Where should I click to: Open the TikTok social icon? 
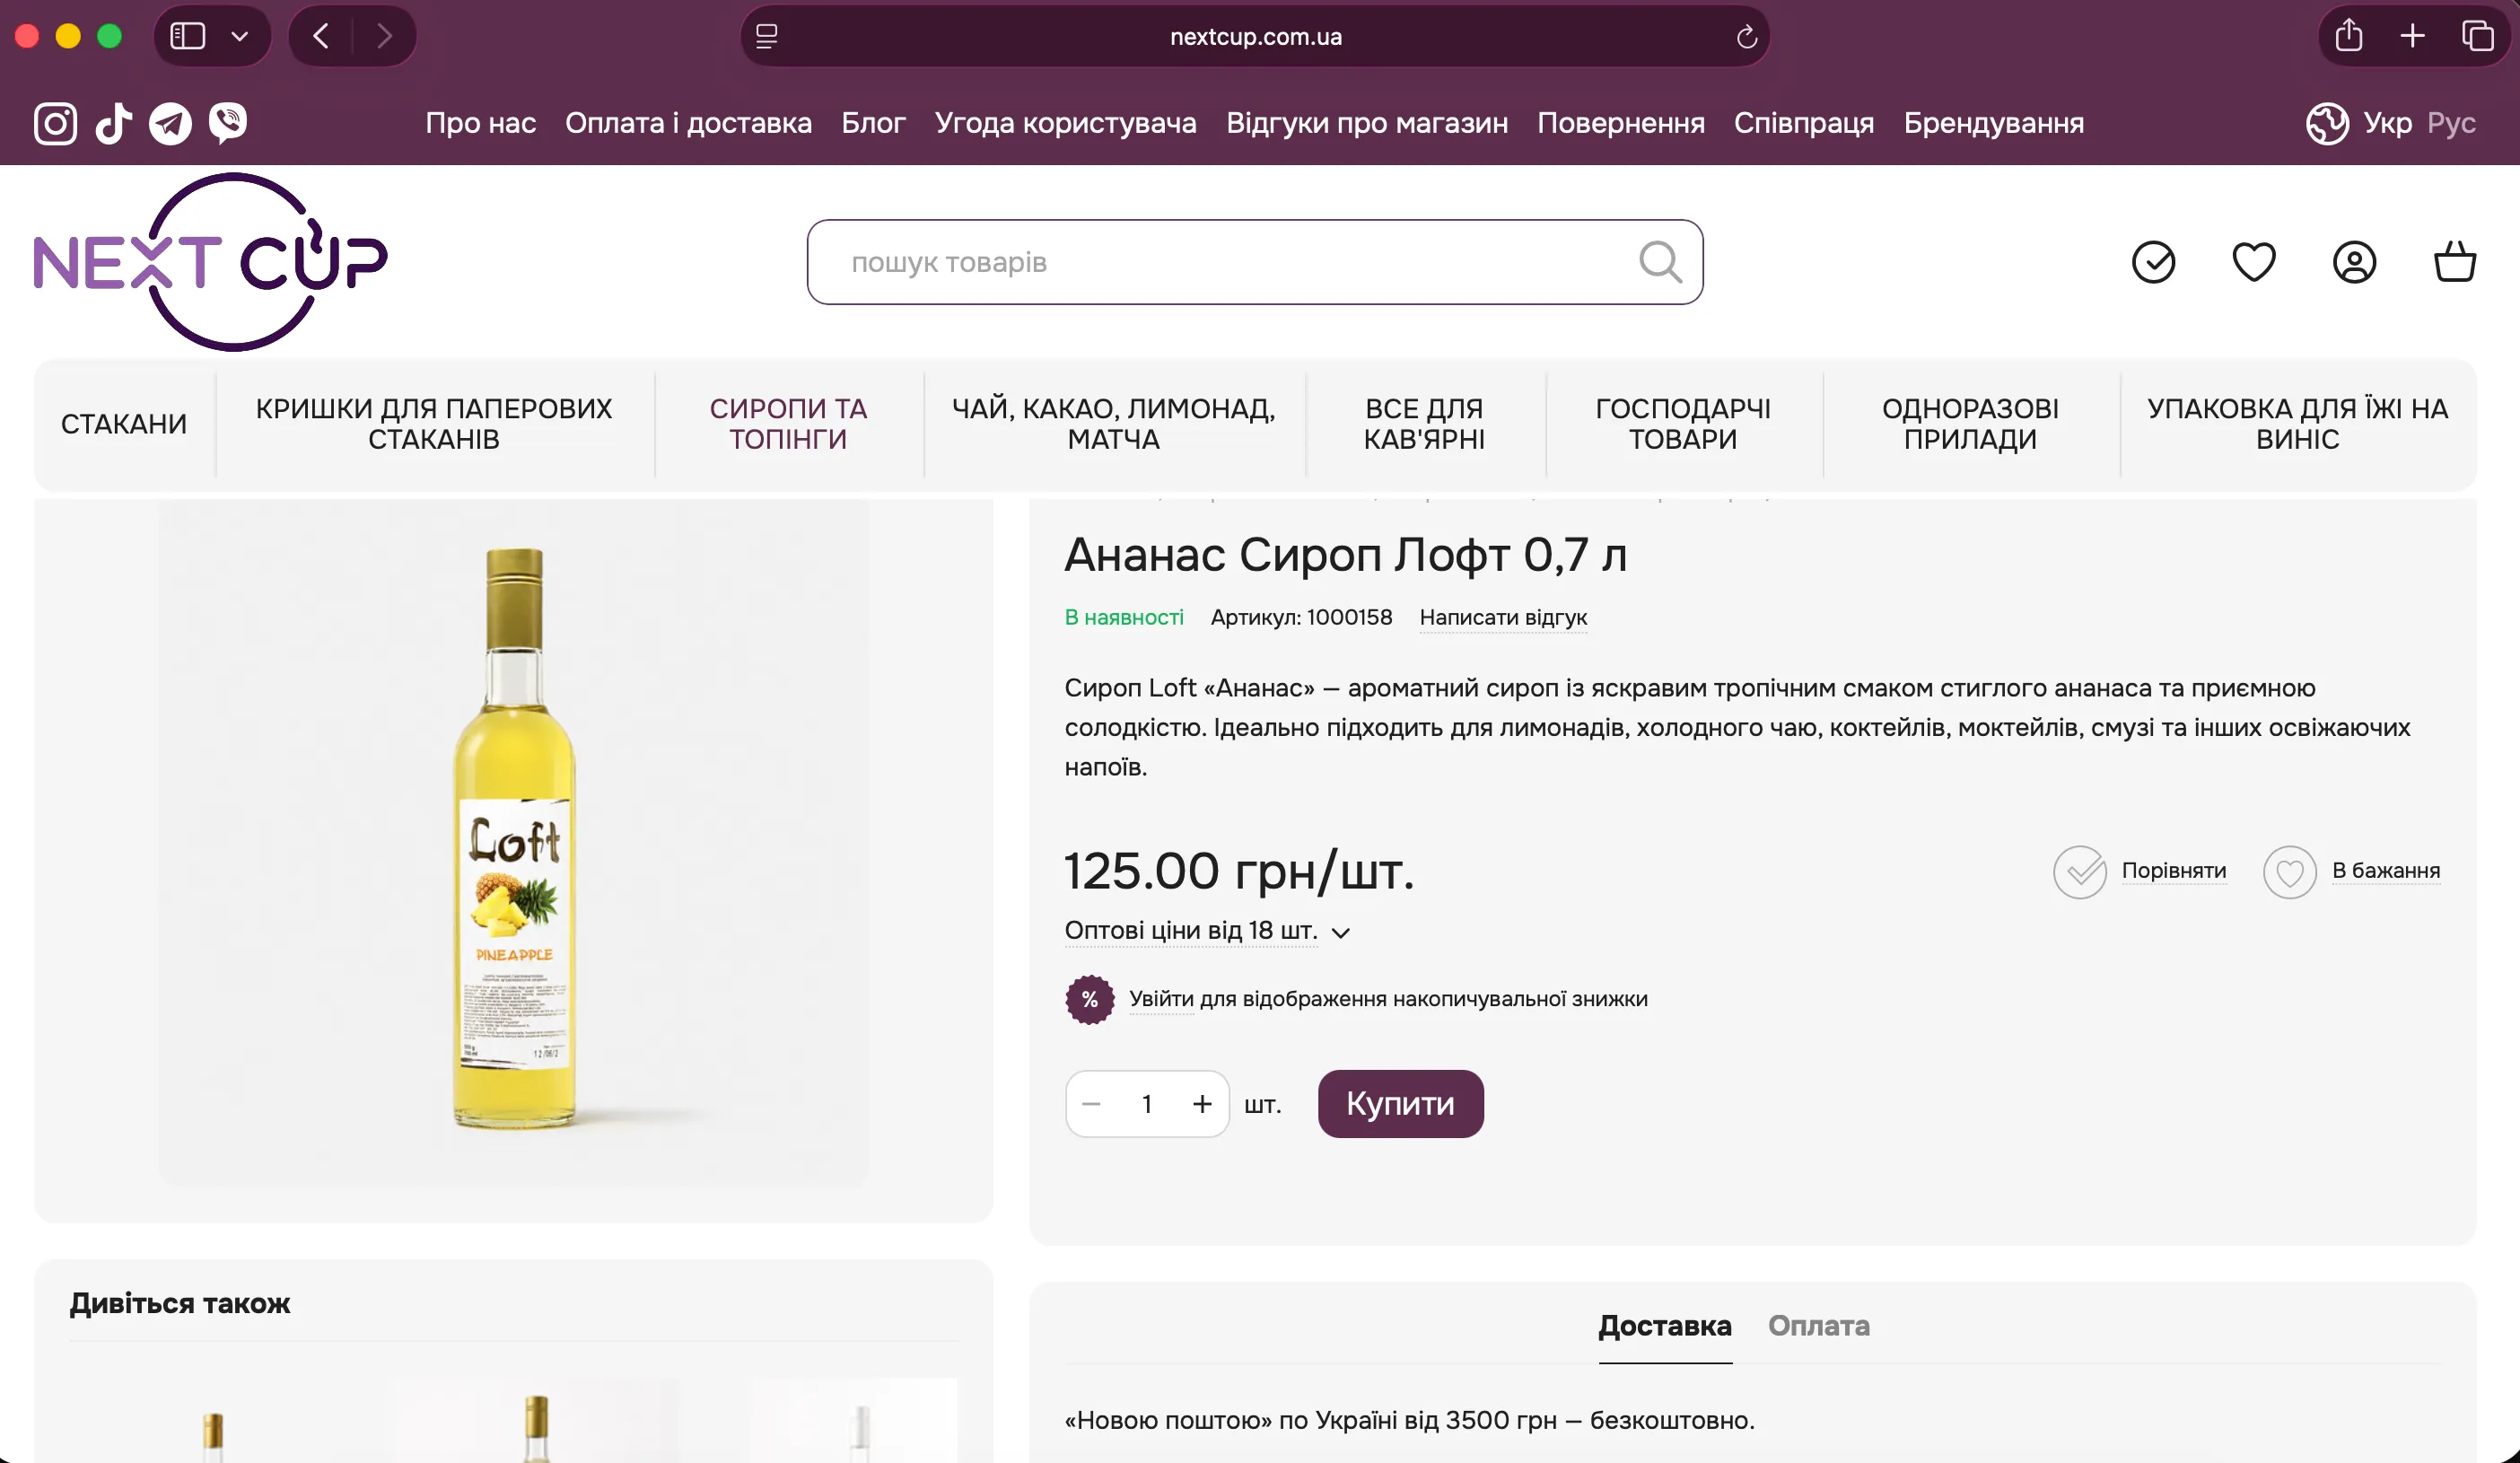point(113,123)
